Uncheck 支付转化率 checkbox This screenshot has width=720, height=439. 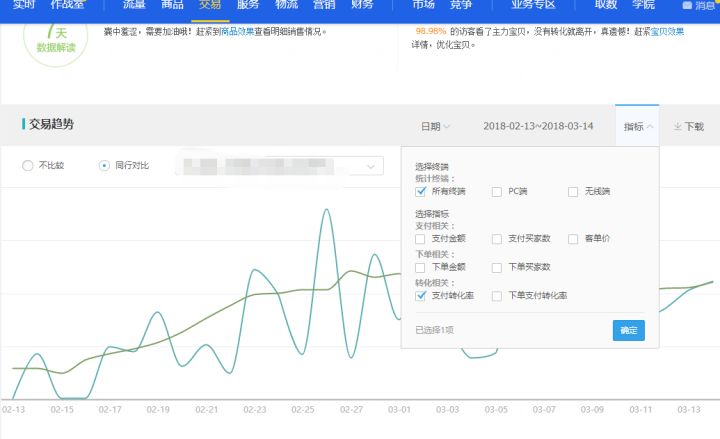pos(421,296)
